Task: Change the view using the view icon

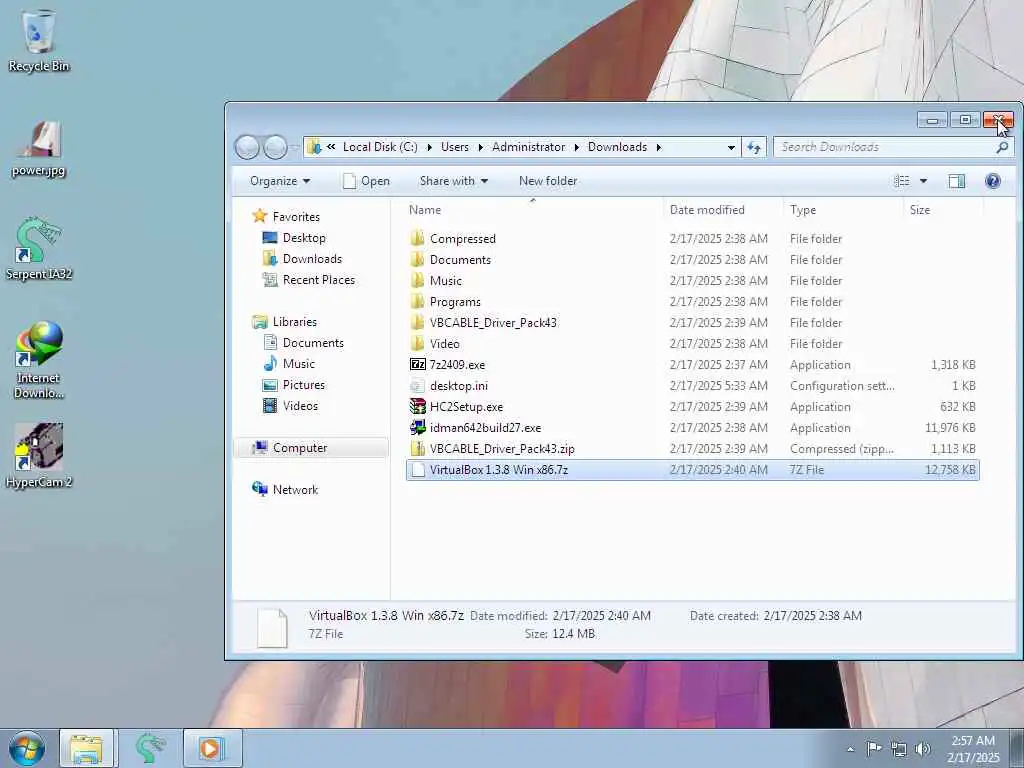Action: point(901,181)
